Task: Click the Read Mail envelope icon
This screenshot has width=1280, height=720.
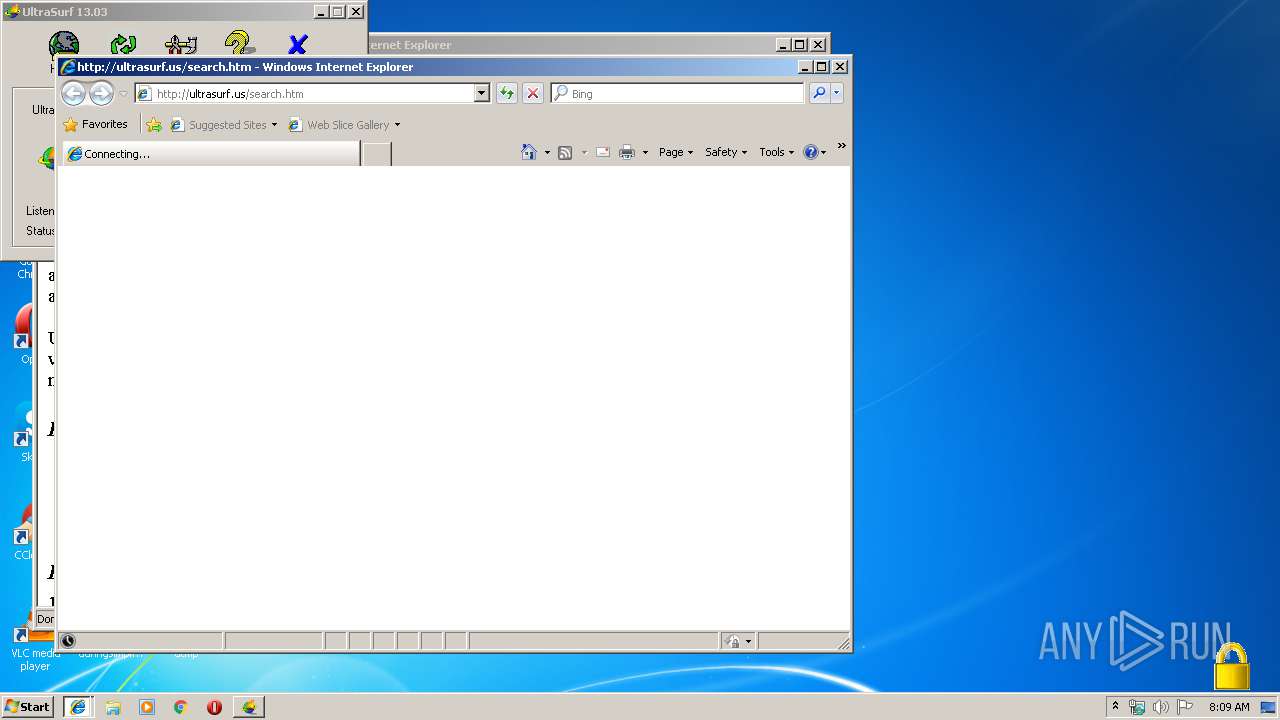Action: [x=603, y=152]
